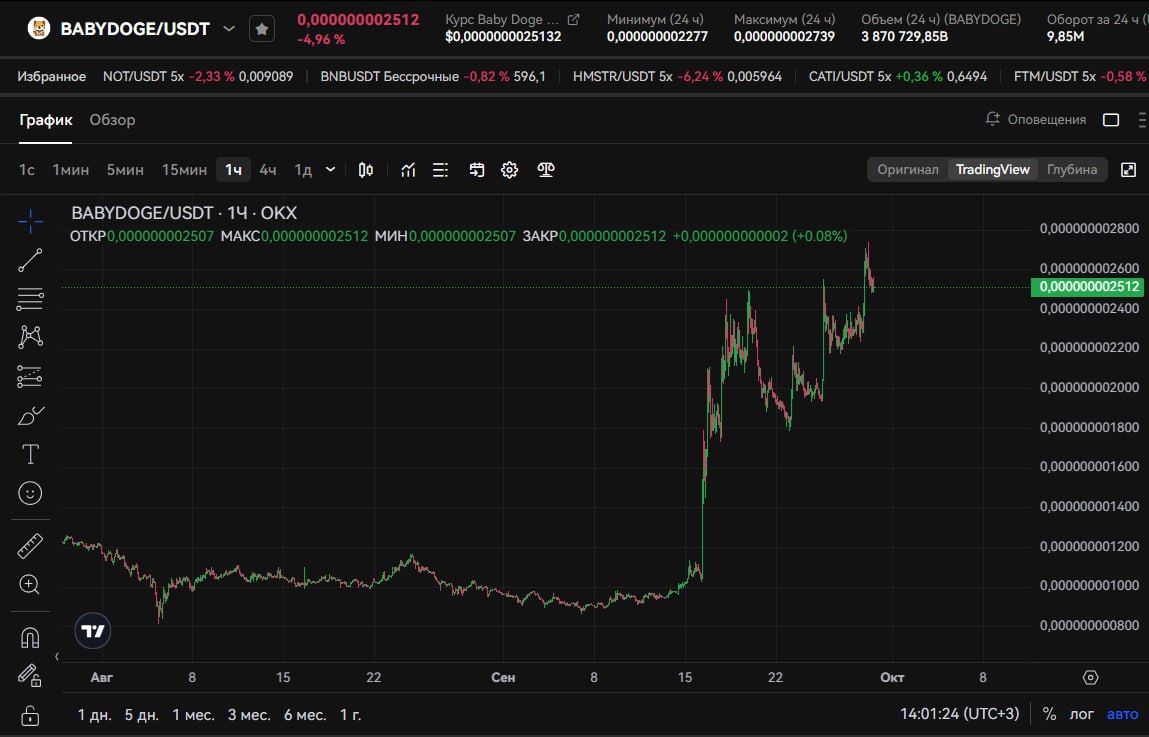The height and width of the screenshot is (737, 1149).
Task: Select the crosshair cursor tool
Action: [30, 221]
